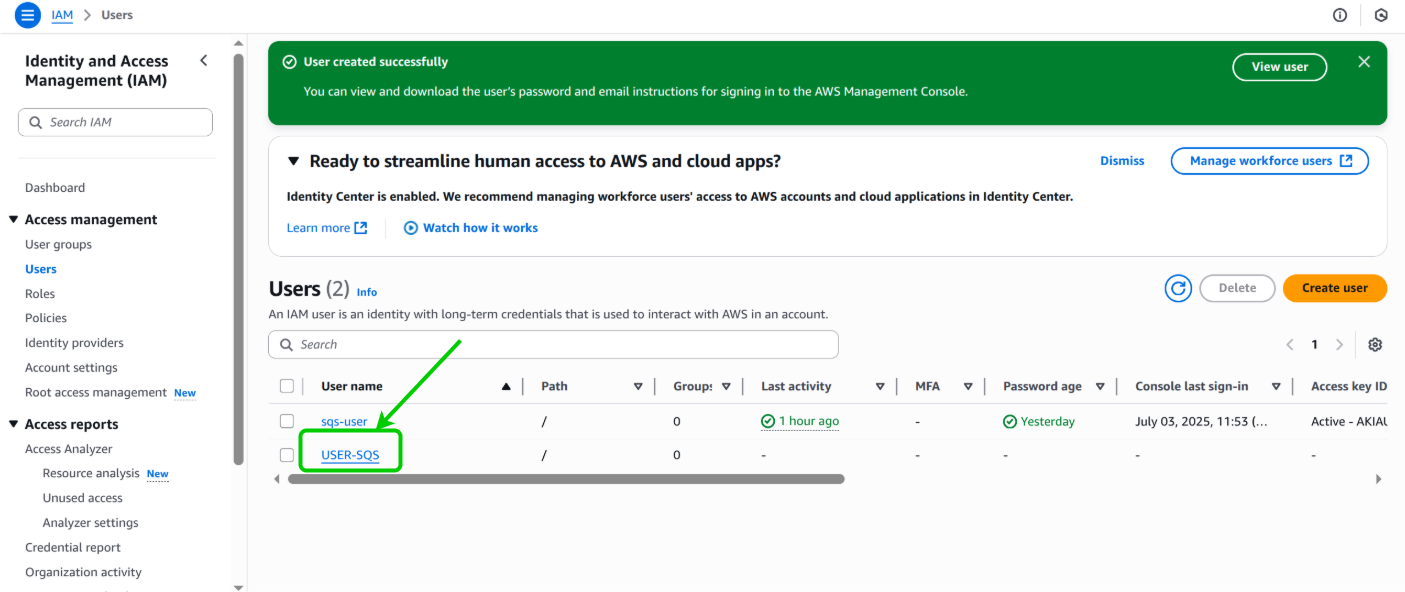This screenshot has width=1405, height=592.
Task: Open Roles in the sidebar
Action: point(40,294)
